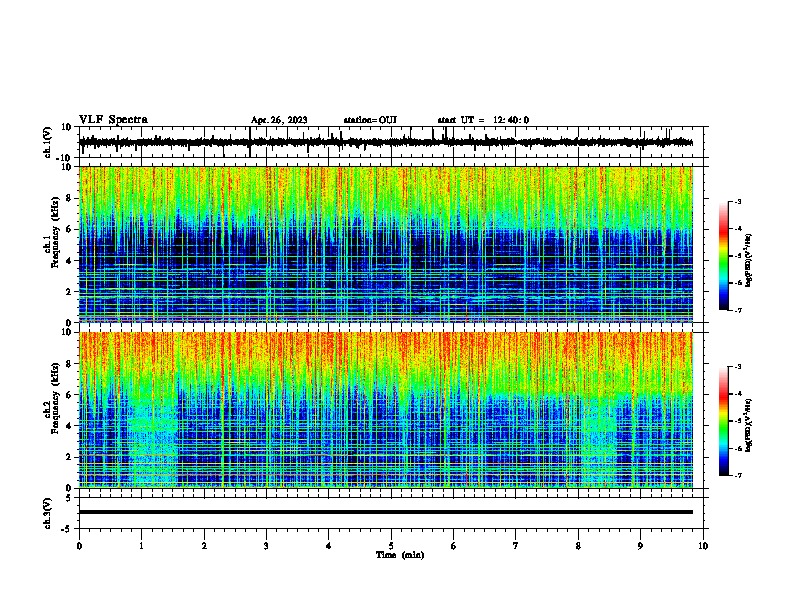Click the ch.2 colorbar log(PSD) label
The height and width of the screenshot is (612, 792).
pos(748,425)
